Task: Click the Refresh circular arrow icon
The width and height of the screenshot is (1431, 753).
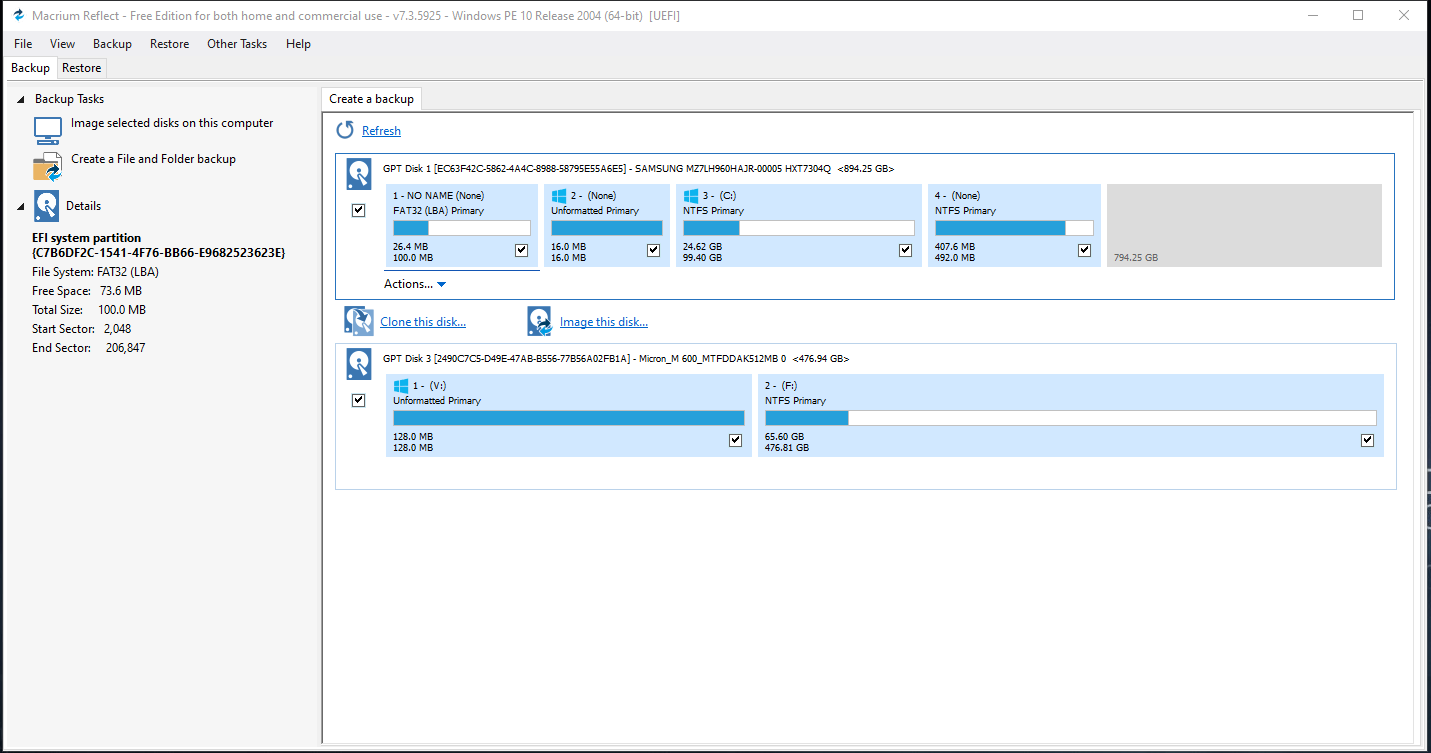Action: point(345,130)
